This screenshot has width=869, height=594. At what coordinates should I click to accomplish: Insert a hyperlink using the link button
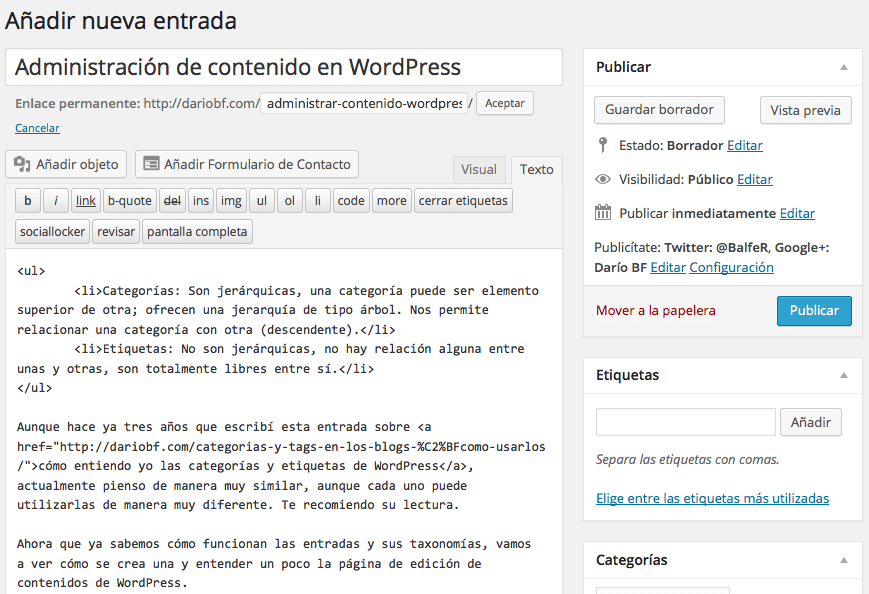click(x=86, y=201)
